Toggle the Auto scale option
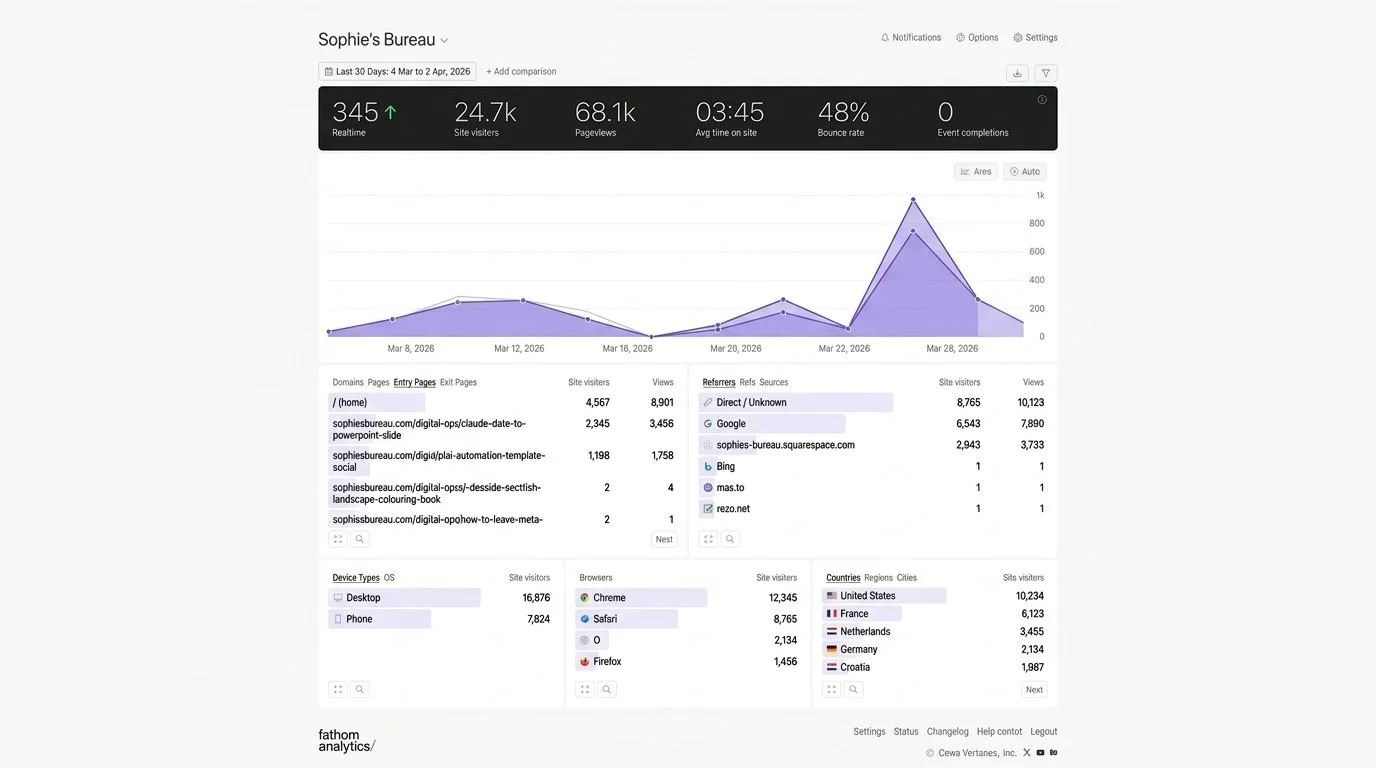The image size is (1376, 768). click(1024, 171)
